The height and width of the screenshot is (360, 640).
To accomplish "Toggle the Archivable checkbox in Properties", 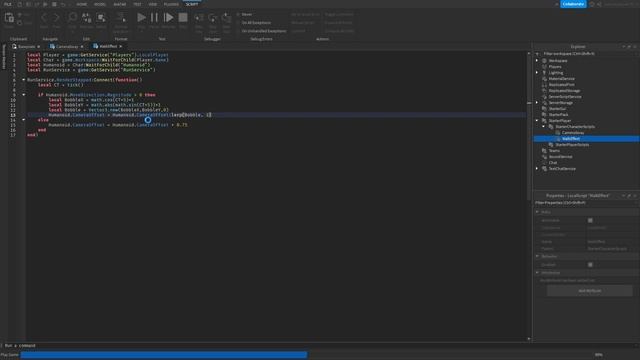I will pyautogui.click(x=590, y=220).
